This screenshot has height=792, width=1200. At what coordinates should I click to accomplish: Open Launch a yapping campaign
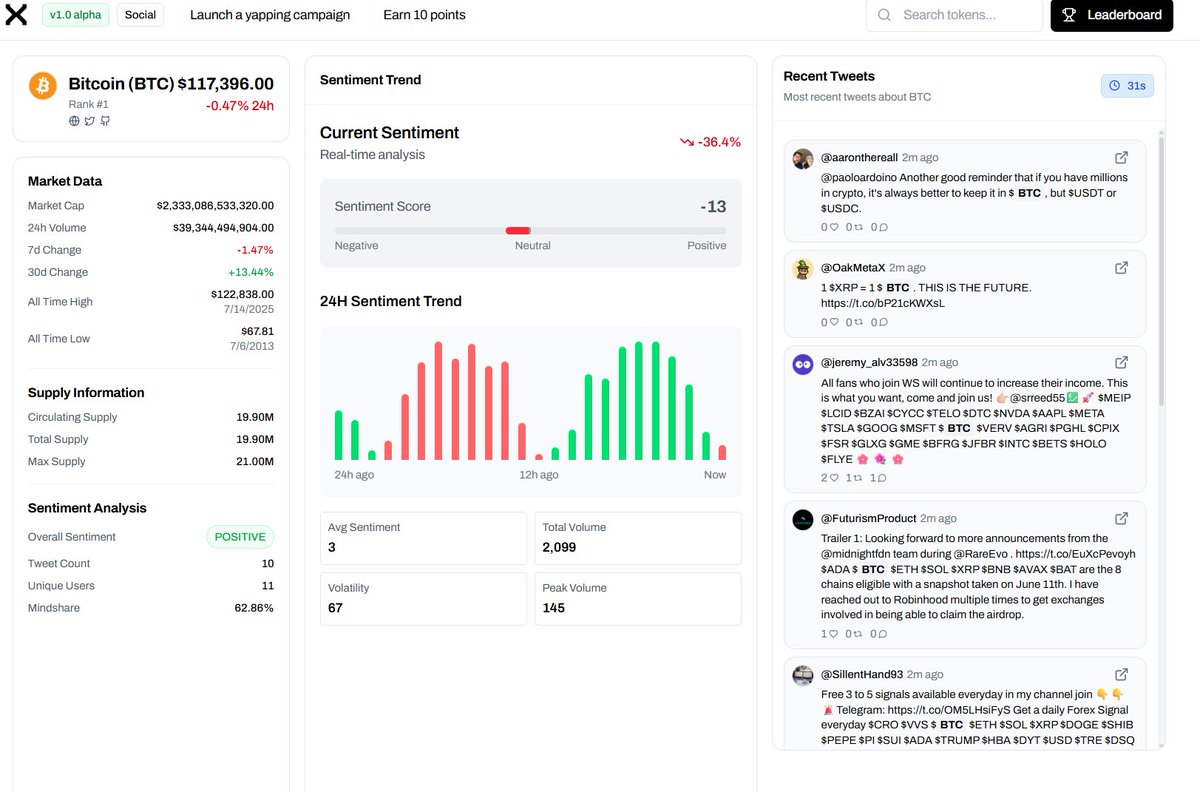point(270,15)
